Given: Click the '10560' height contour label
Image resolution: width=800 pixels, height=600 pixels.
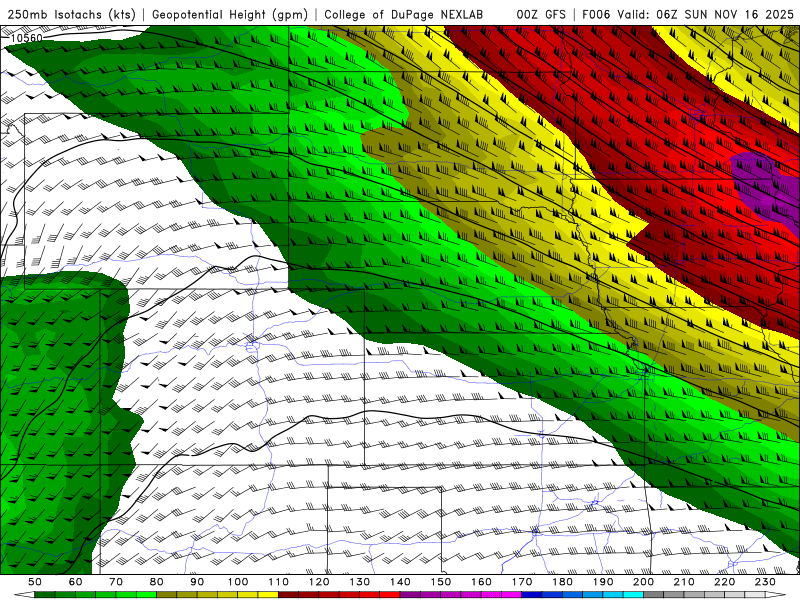Looking at the screenshot, I should (x=26, y=38).
